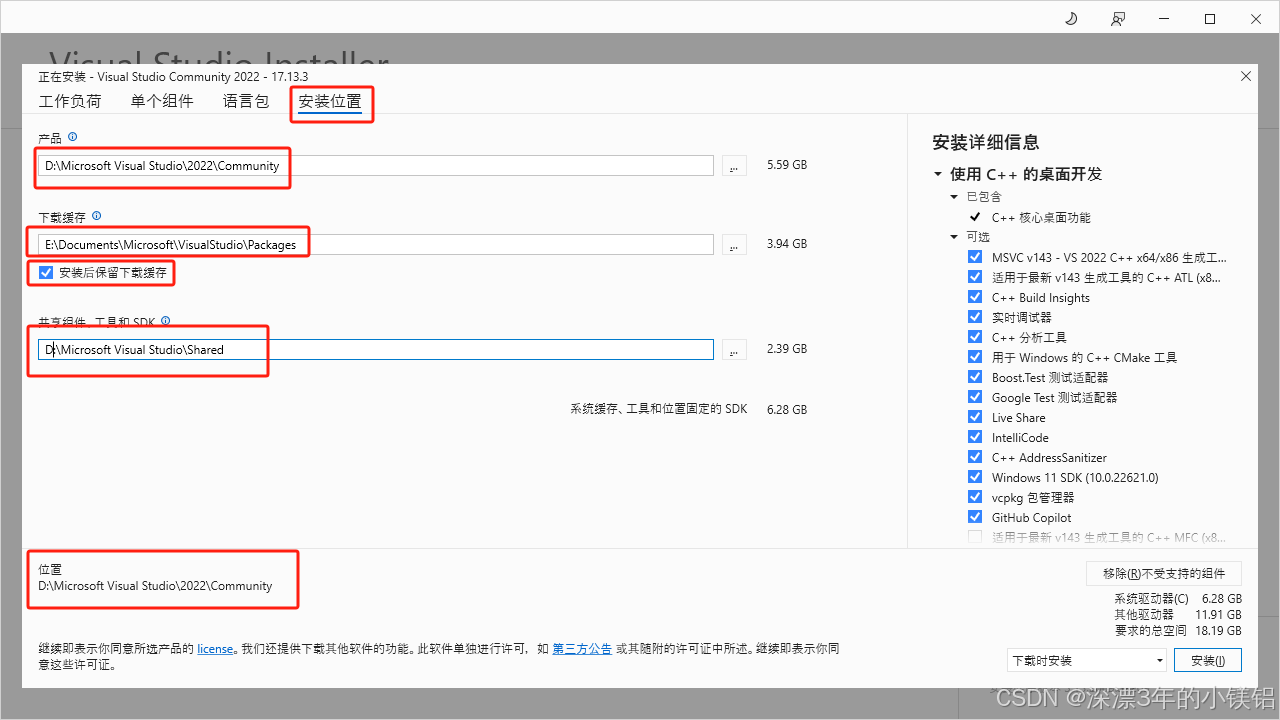
Task: Click the 安装详细信息 heading
Action: [x=985, y=142]
